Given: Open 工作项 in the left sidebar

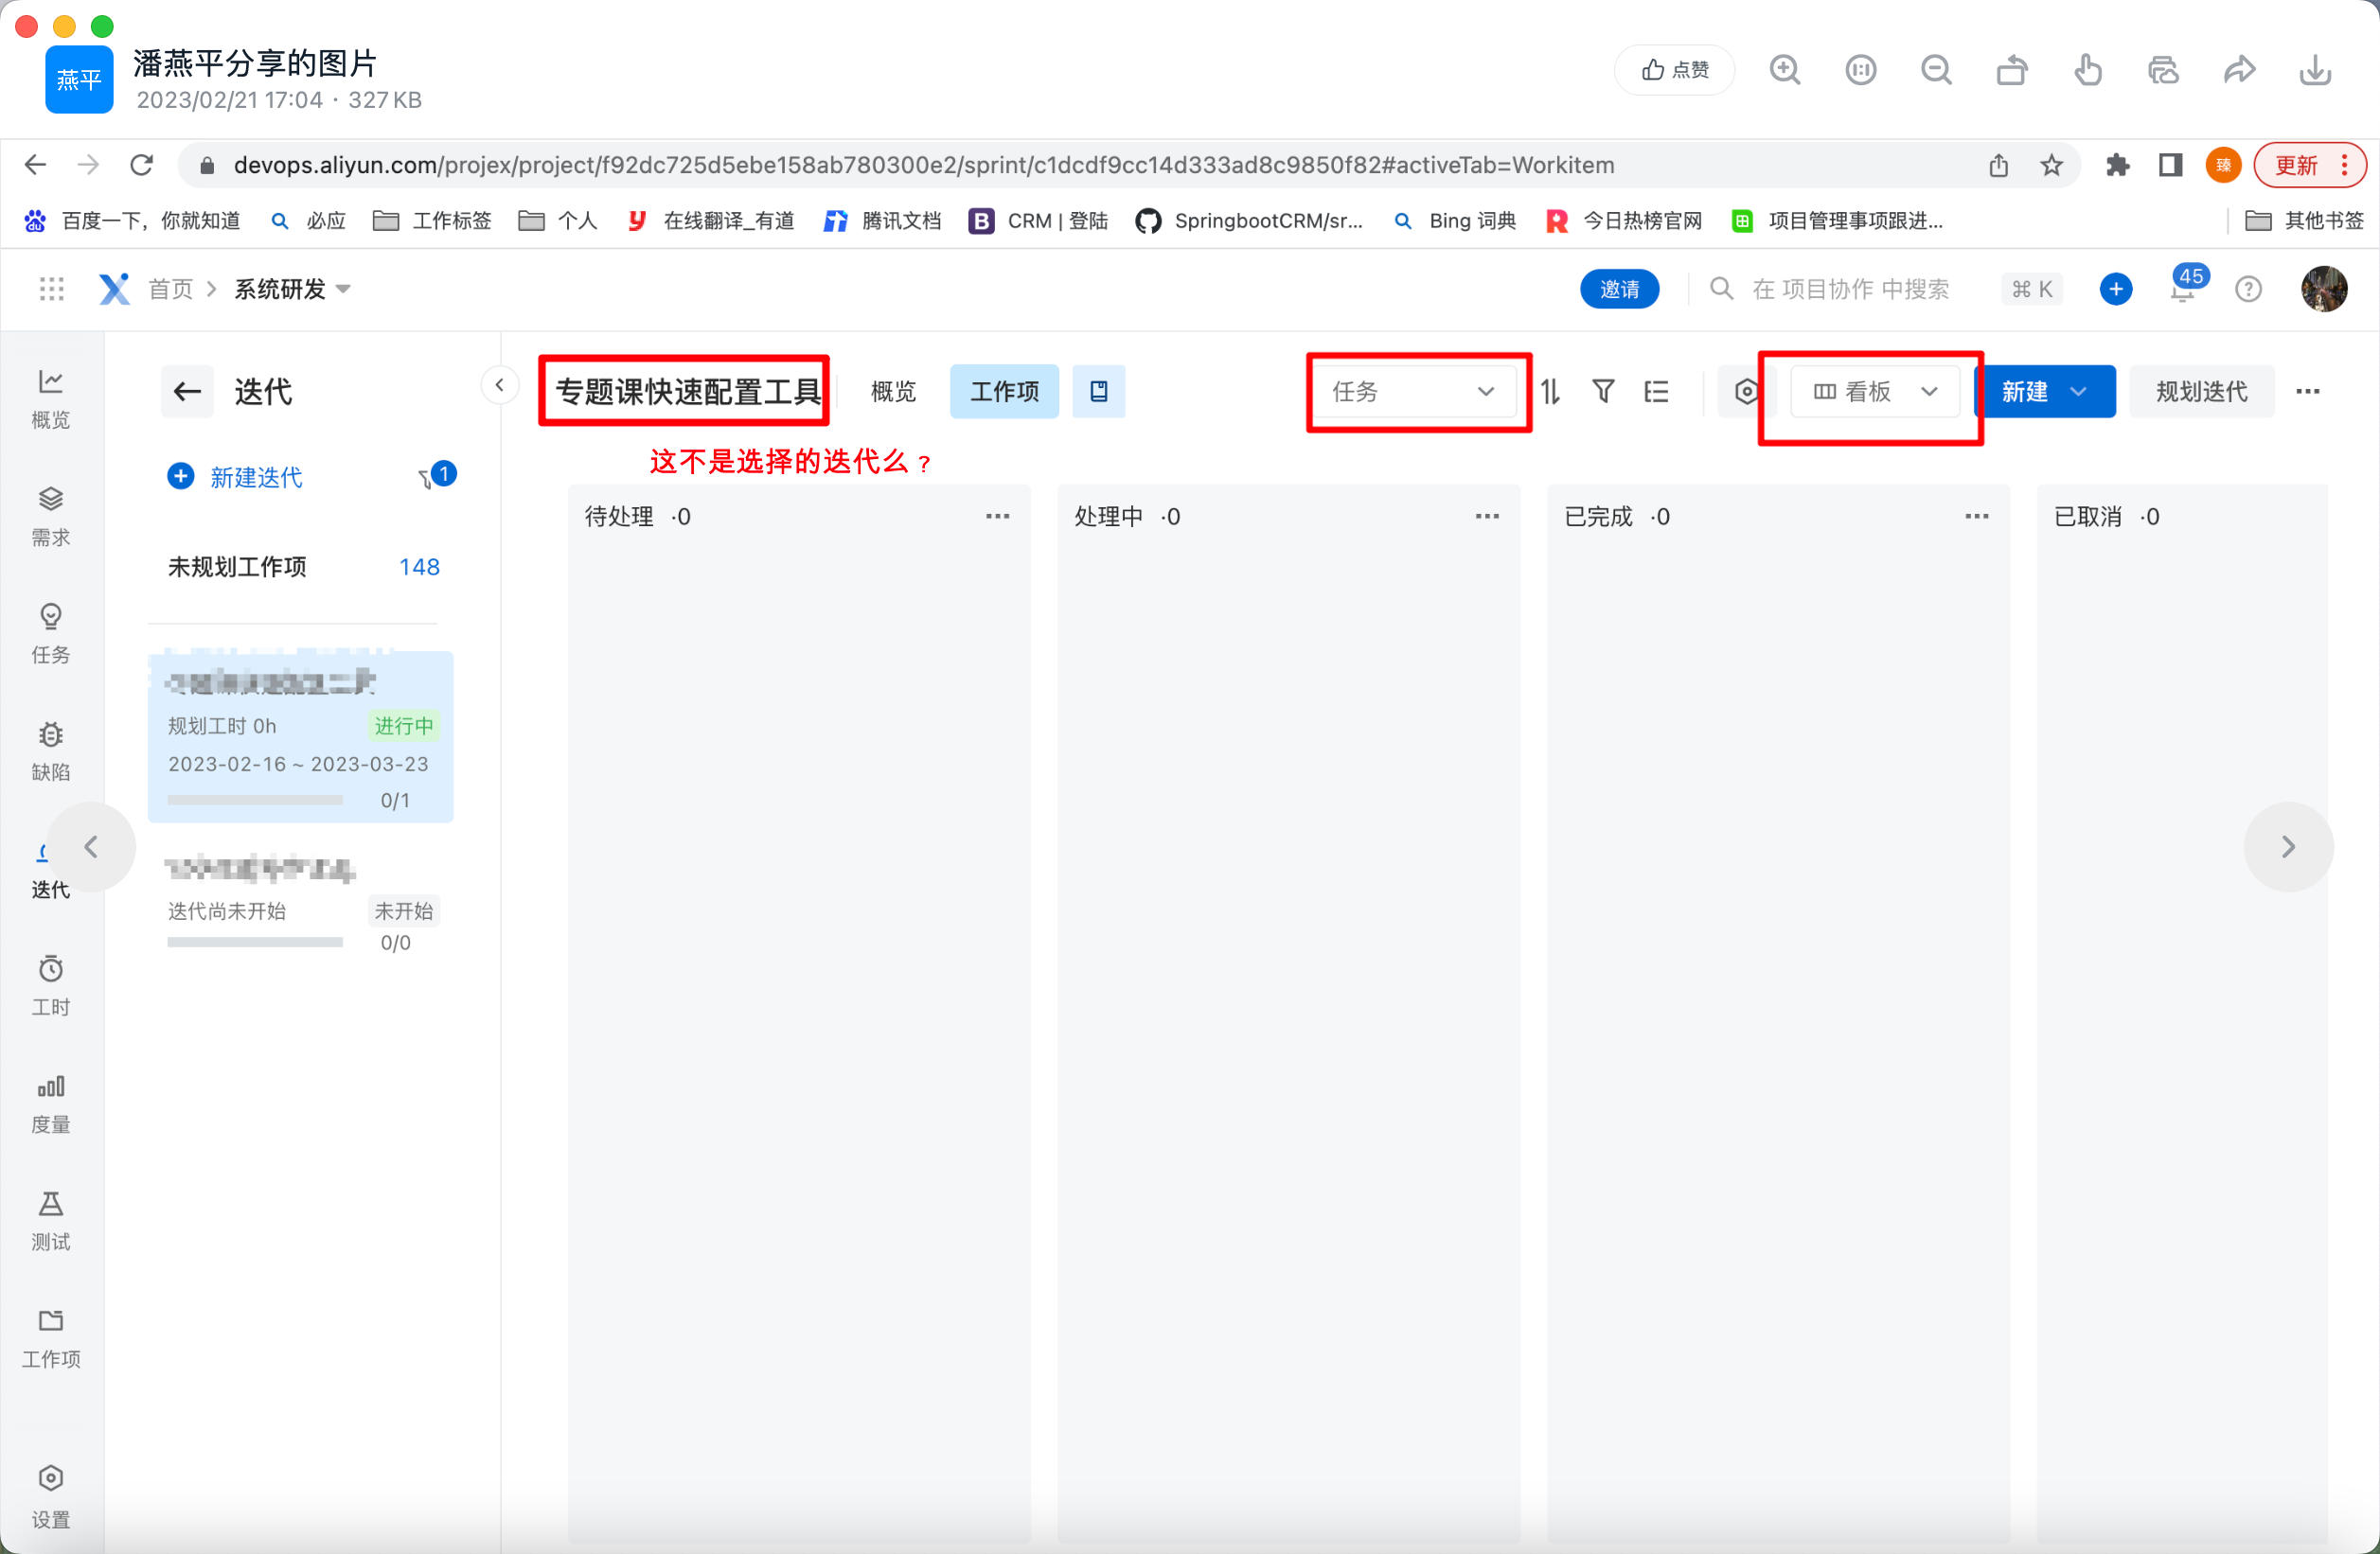Looking at the screenshot, I should coord(51,1338).
